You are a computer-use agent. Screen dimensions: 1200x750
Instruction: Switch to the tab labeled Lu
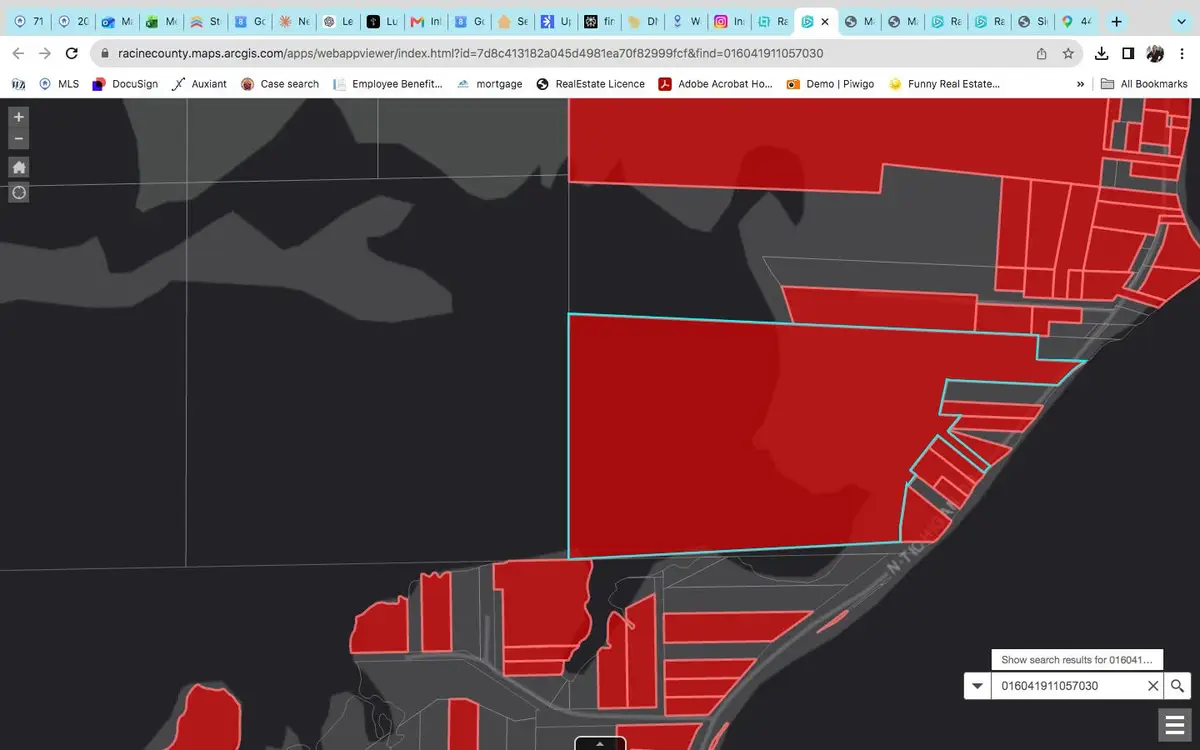(x=384, y=21)
